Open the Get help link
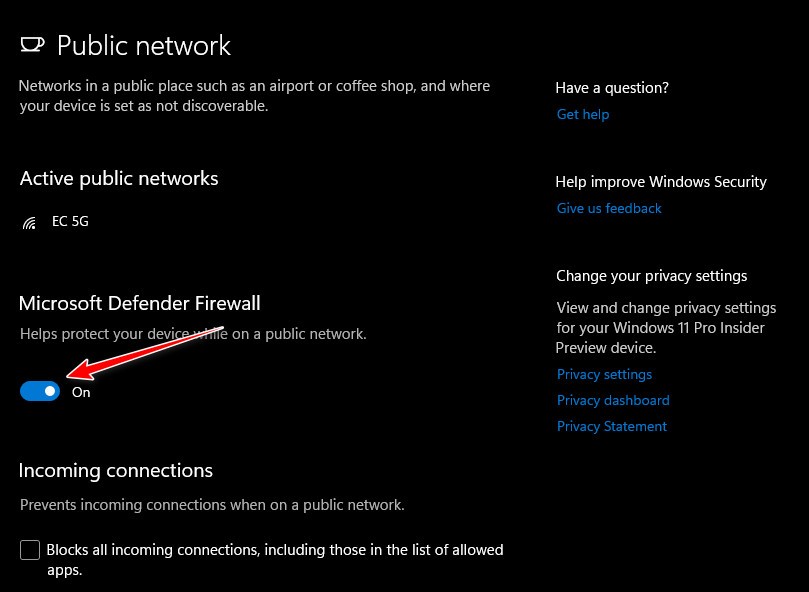This screenshot has width=809, height=592. [x=582, y=114]
